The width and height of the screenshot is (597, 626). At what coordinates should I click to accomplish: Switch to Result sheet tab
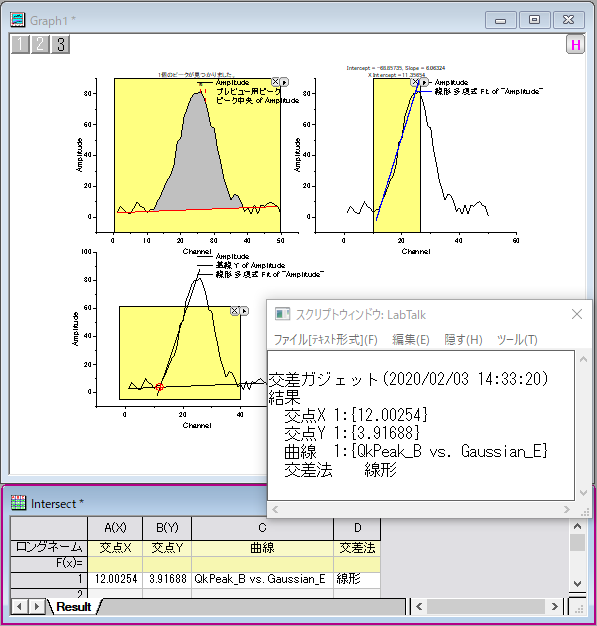tap(74, 607)
